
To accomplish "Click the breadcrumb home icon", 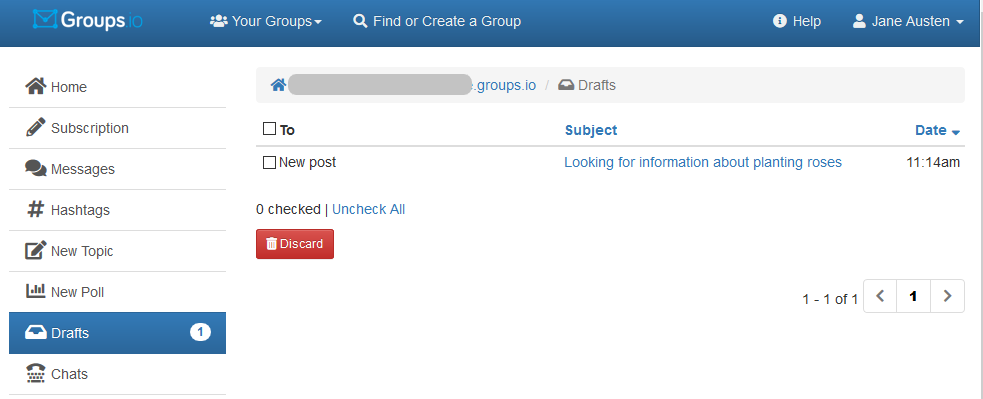I will [278, 85].
